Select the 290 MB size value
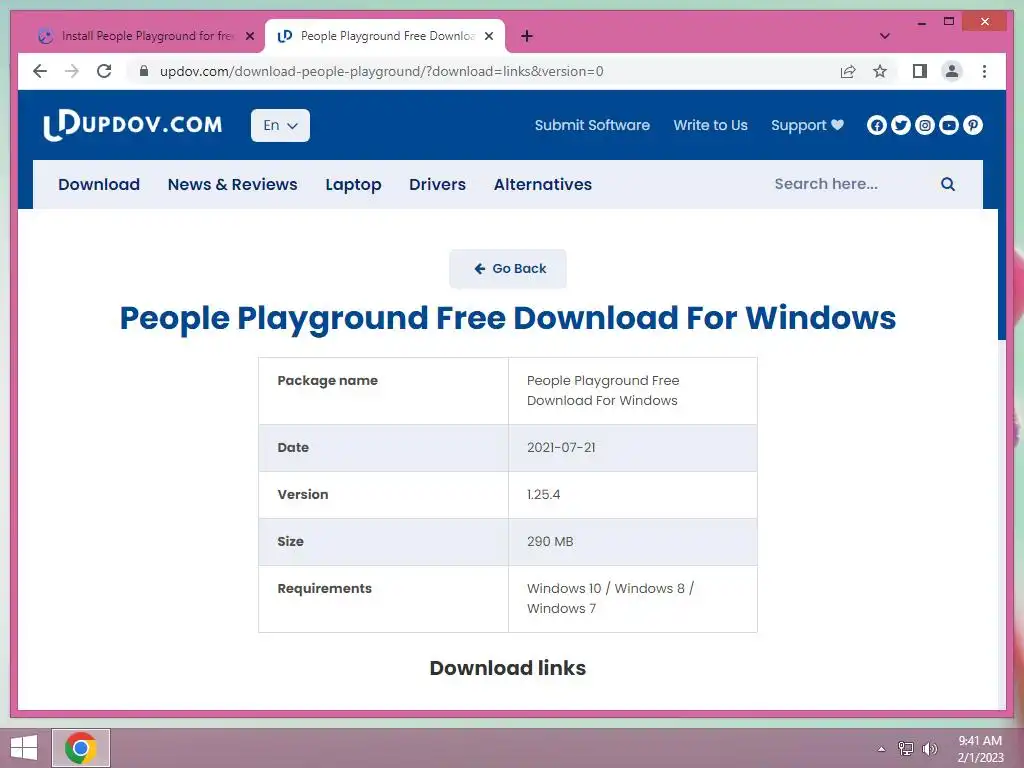 (x=550, y=541)
